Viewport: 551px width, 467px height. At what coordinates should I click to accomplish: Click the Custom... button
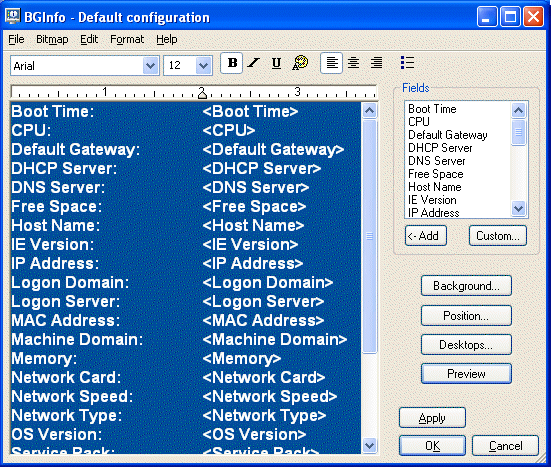point(498,235)
